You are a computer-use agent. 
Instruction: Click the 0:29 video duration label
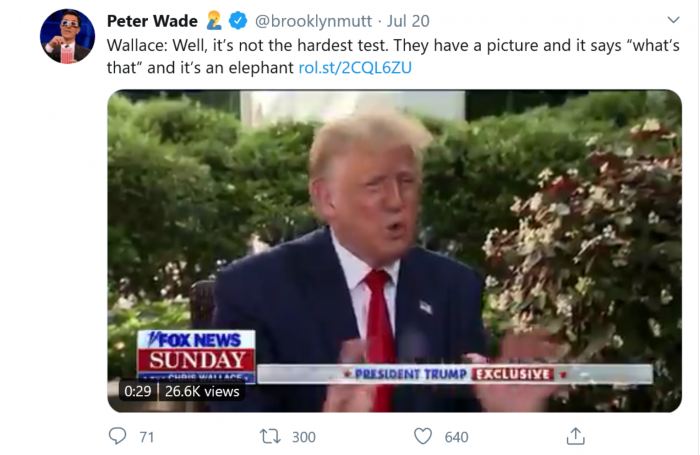click(x=136, y=392)
